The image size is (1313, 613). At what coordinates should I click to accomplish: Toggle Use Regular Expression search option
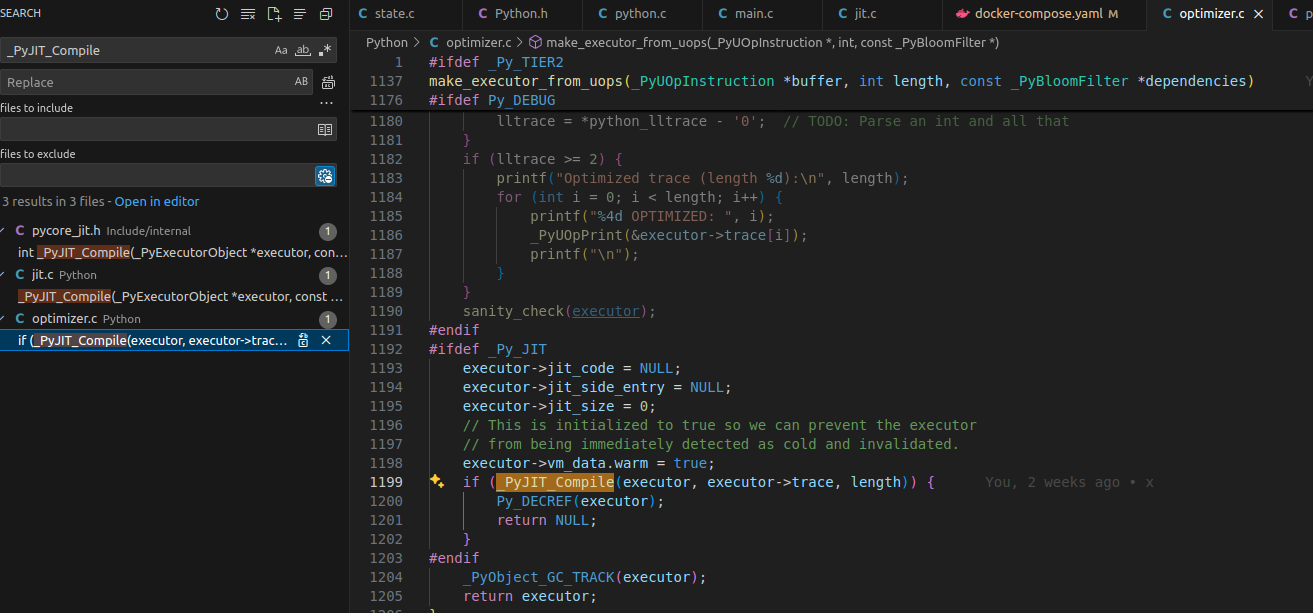click(x=325, y=50)
